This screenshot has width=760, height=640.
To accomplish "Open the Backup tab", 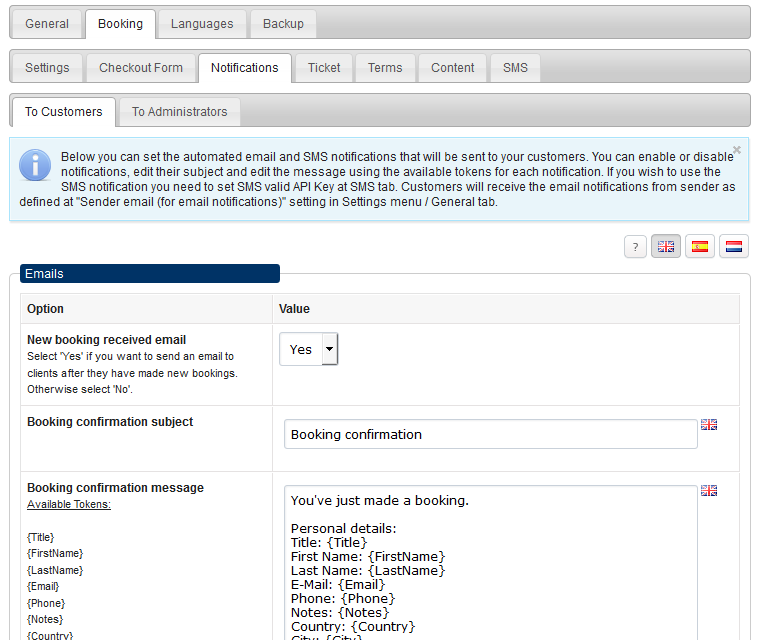I will coord(283,24).
